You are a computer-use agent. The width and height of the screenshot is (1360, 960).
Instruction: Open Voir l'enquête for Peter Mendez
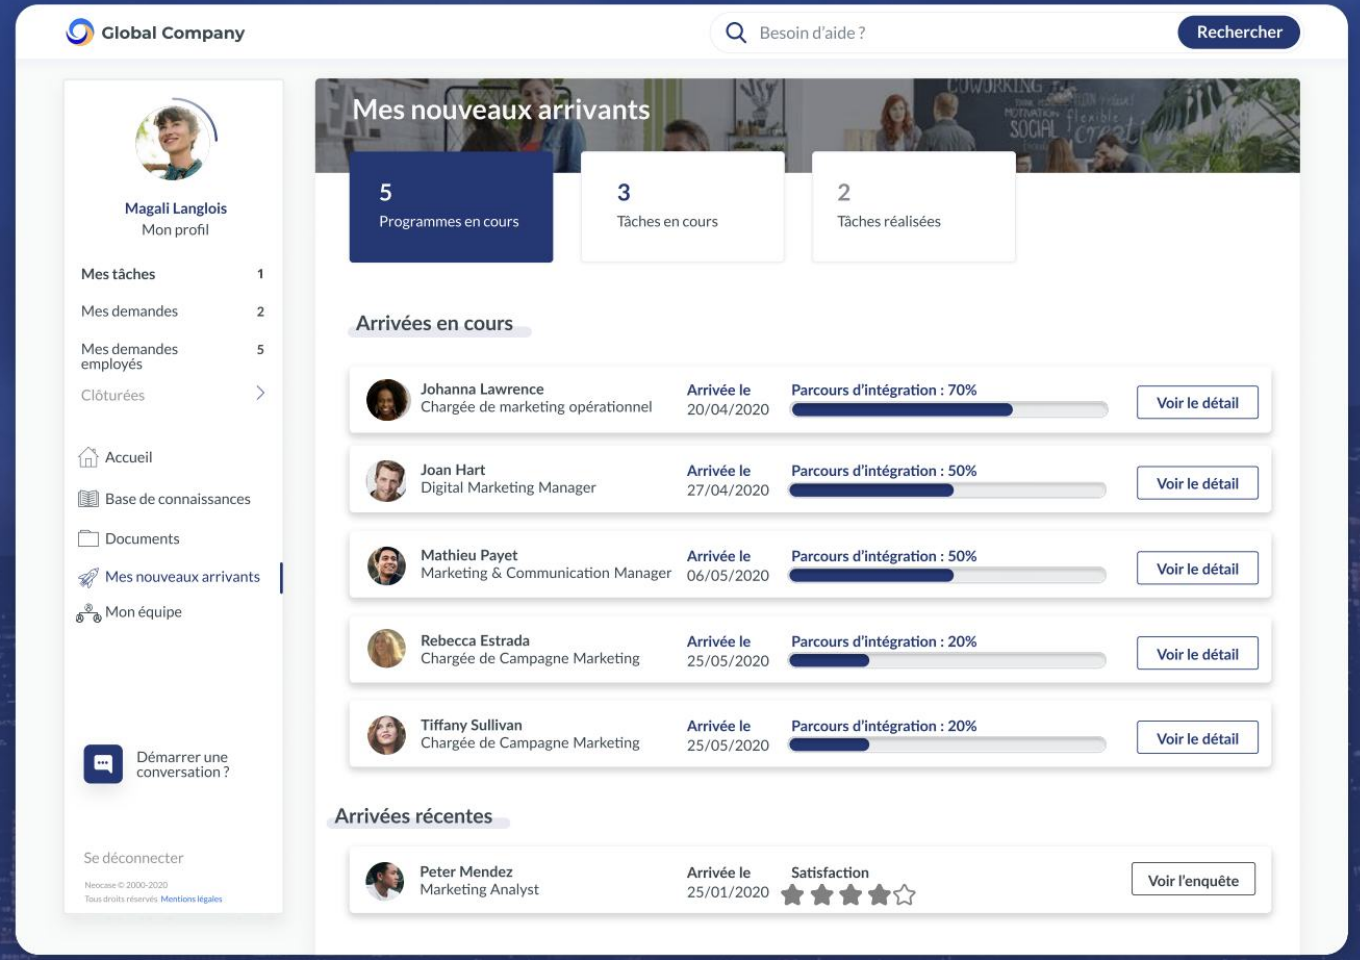coord(1193,880)
